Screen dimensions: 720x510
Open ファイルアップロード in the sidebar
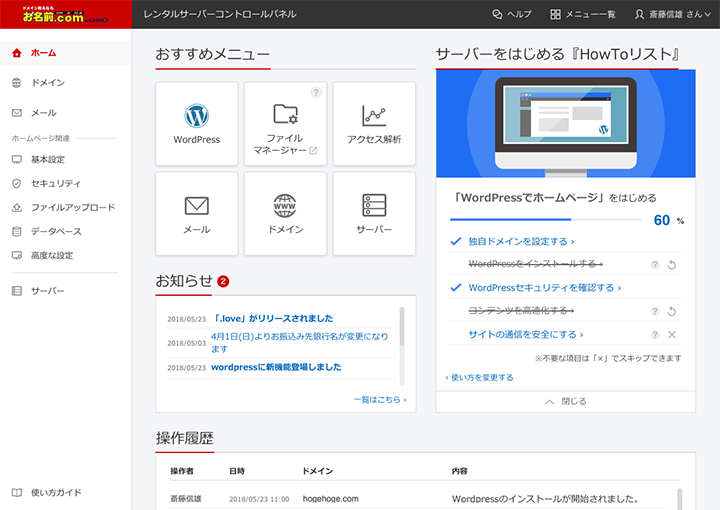[x=65, y=207]
